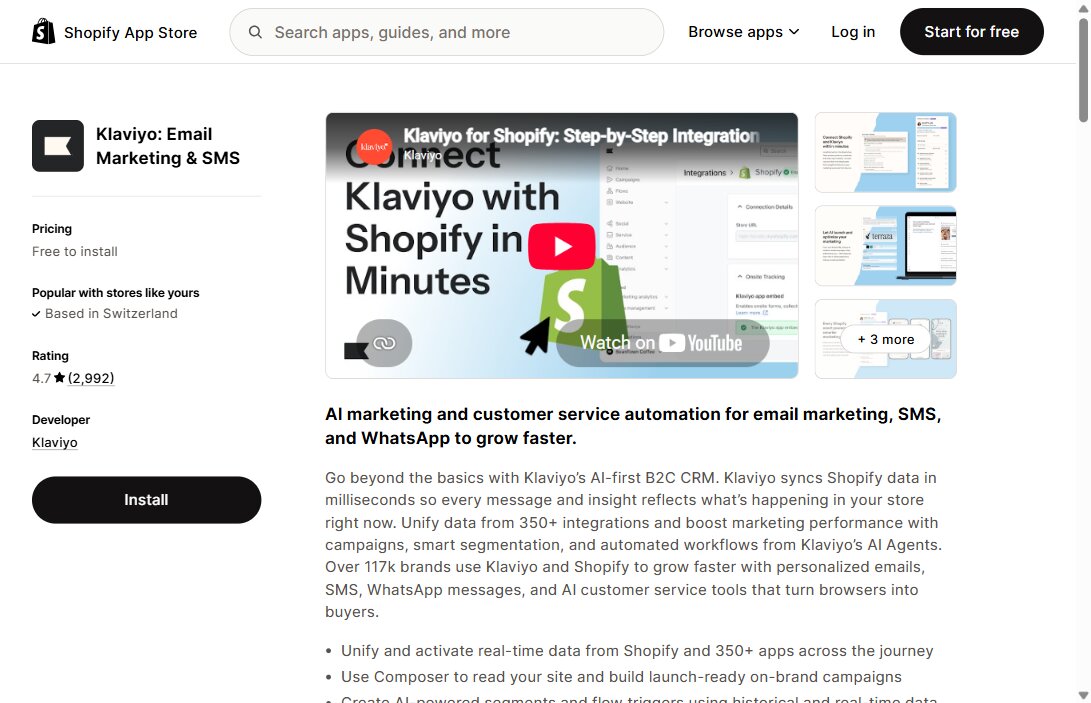Click the Free to install text

coord(74,251)
